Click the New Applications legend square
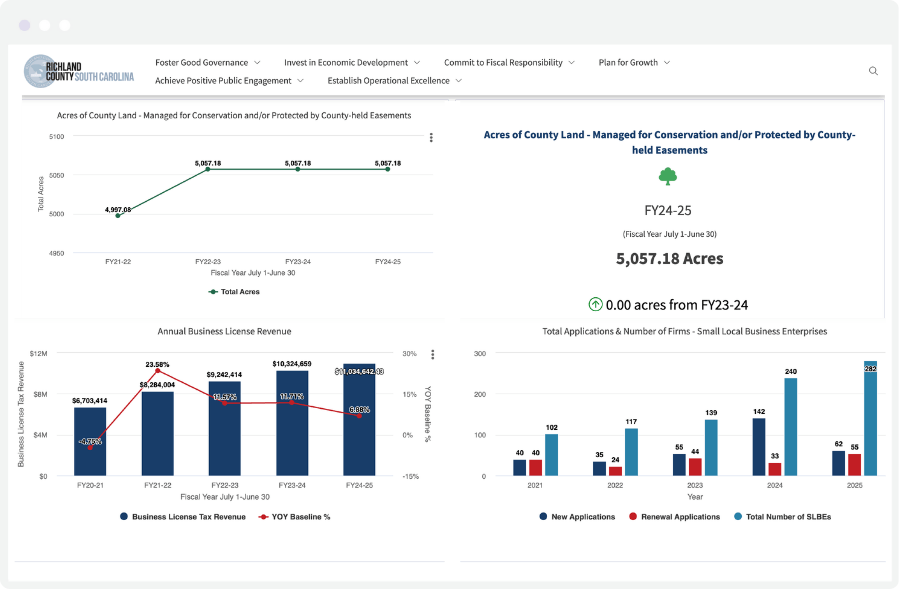The width and height of the screenshot is (900, 589). [x=541, y=517]
